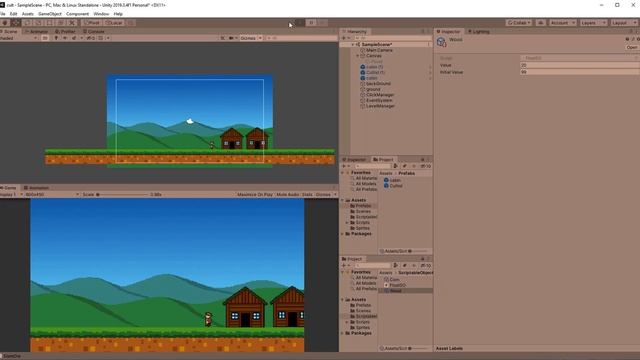Image resolution: width=640 pixels, height=360 pixels.
Task: Open the Edit menu
Action: click(13, 14)
